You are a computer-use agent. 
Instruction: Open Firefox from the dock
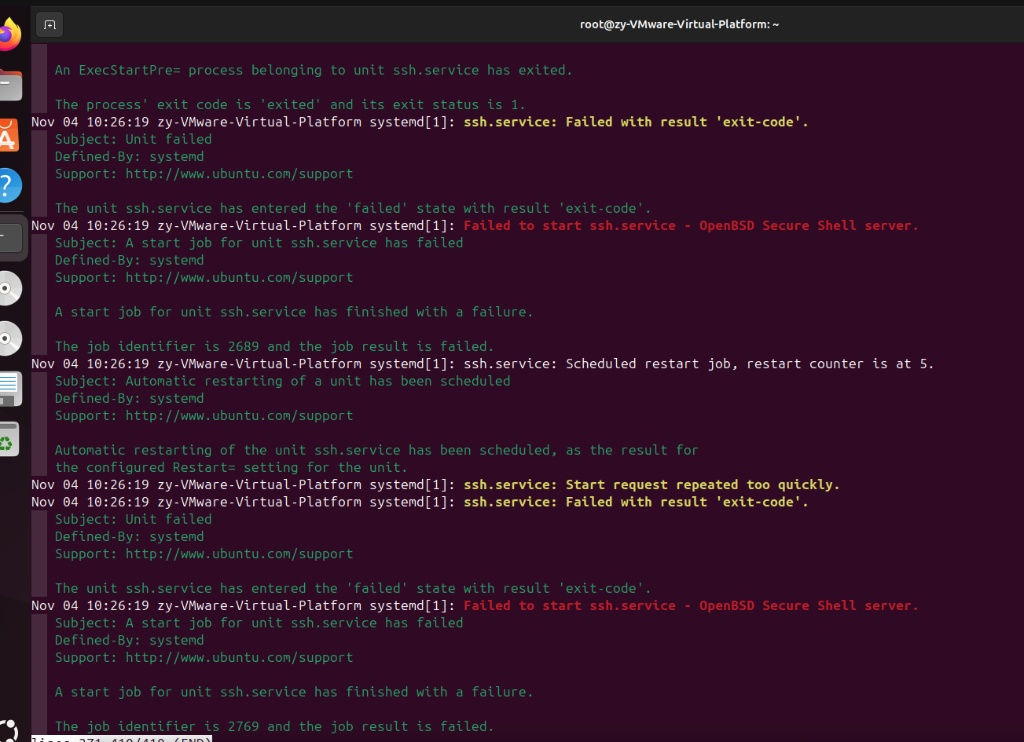[x=8, y=37]
